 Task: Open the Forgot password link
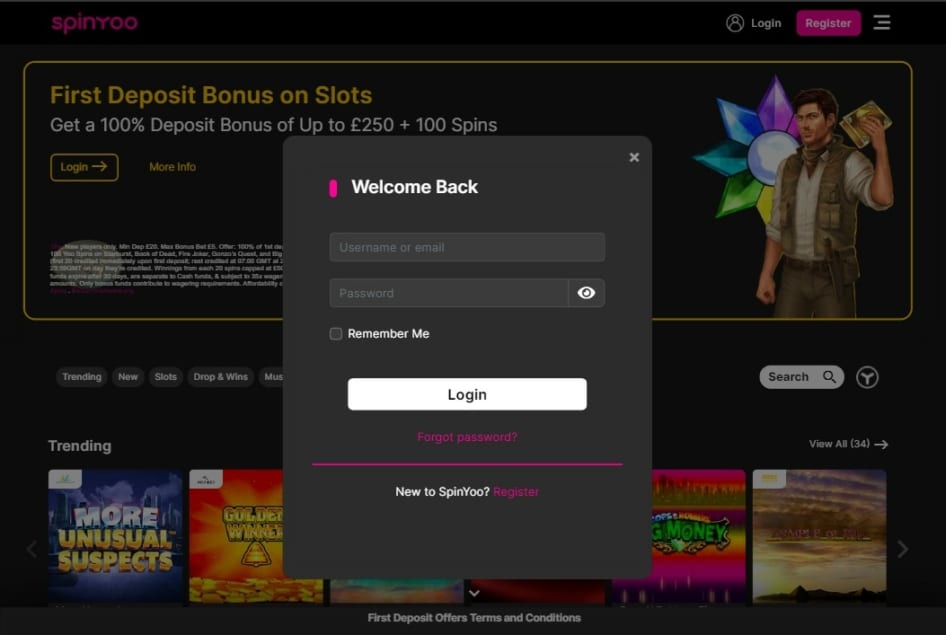(x=466, y=437)
